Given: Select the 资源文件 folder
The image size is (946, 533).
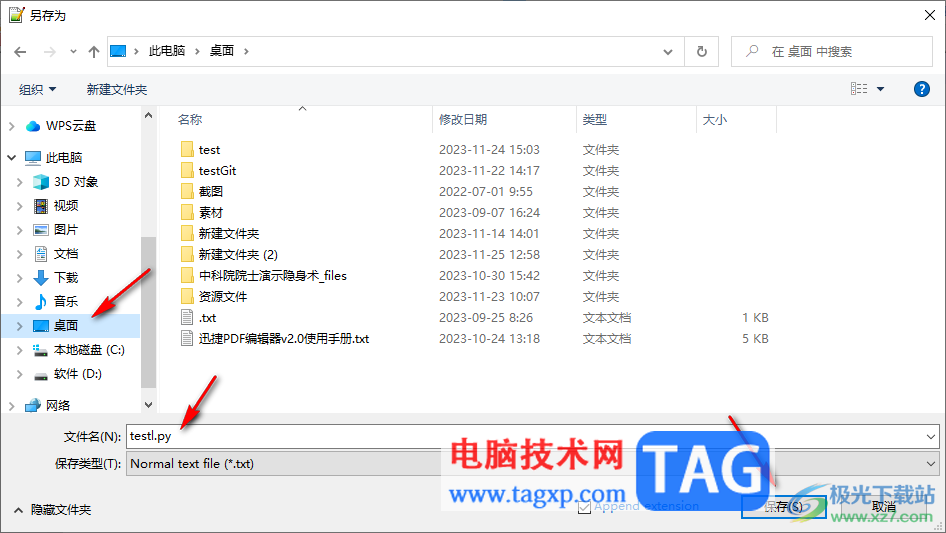Looking at the screenshot, I should (223, 297).
